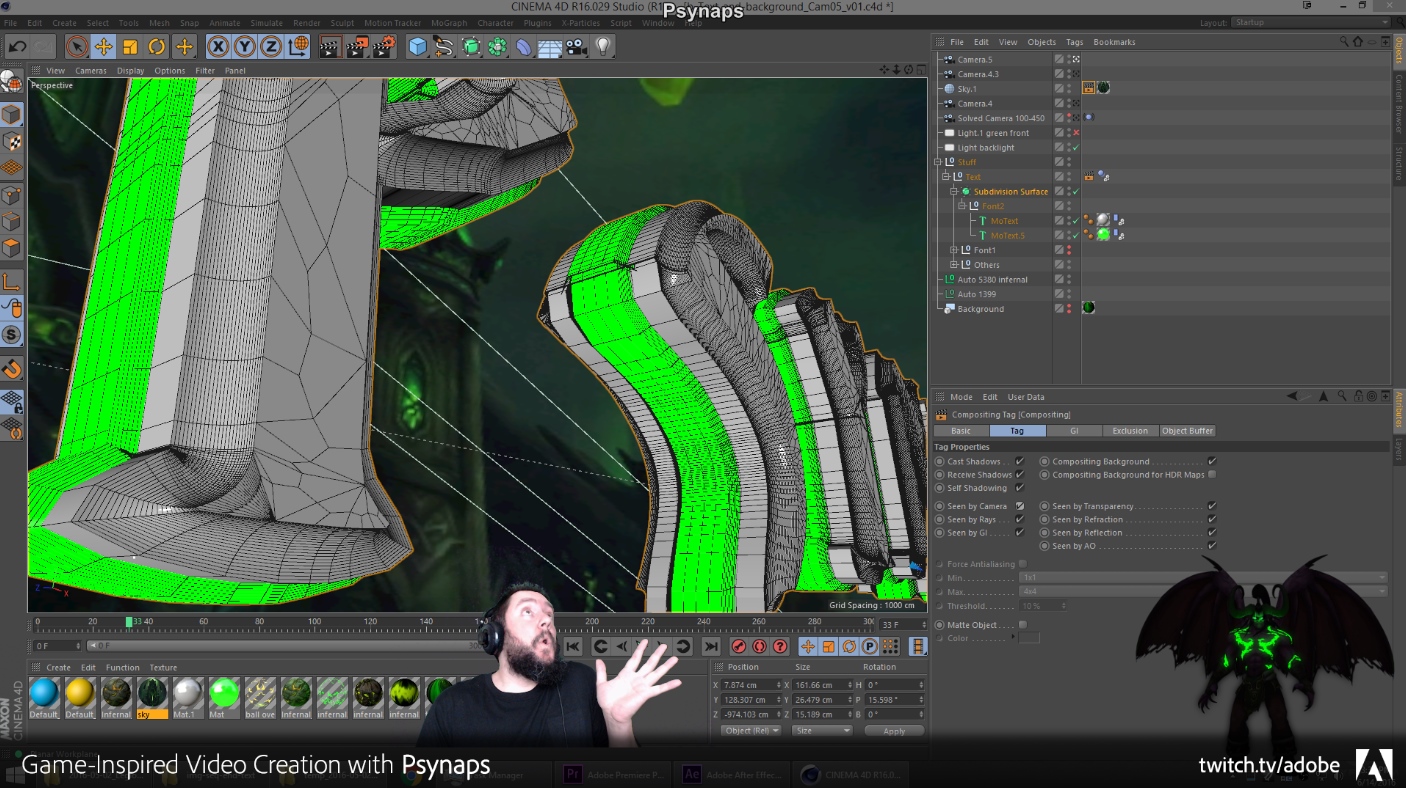Click the Position X field 7.874 cm
1406x788 pixels.
tap(750, 685)
